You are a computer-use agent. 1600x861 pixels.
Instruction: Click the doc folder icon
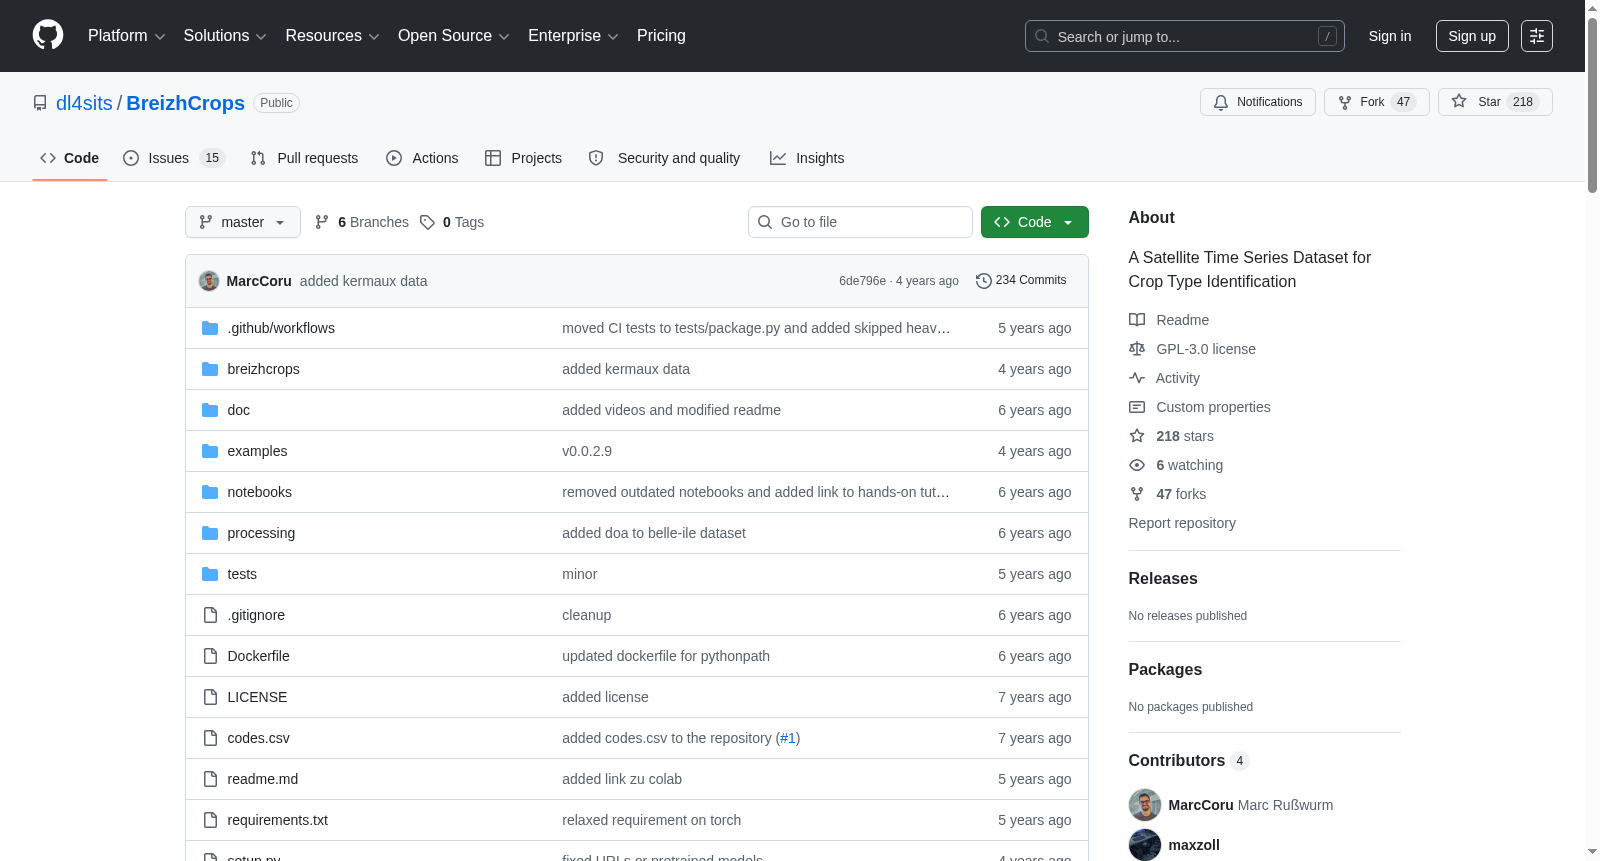(210, 410)
